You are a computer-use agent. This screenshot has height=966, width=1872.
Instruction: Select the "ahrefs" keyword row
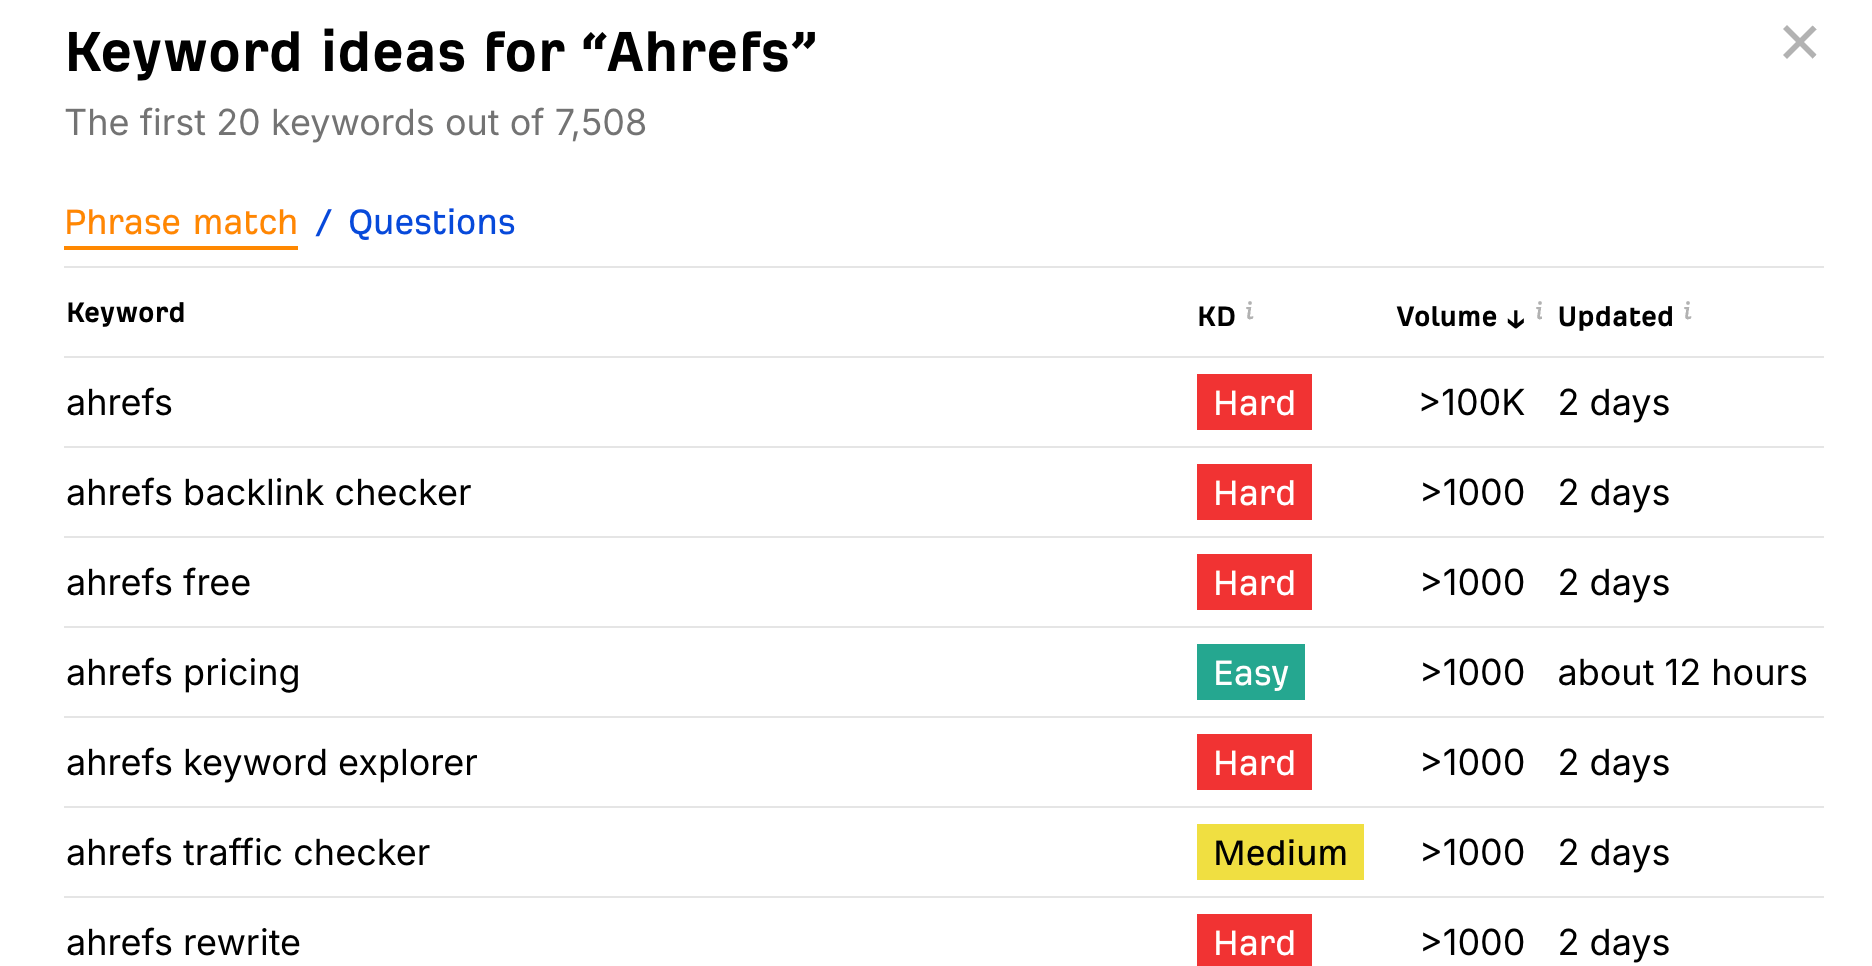pyautogui.click(x=119, y=403)
